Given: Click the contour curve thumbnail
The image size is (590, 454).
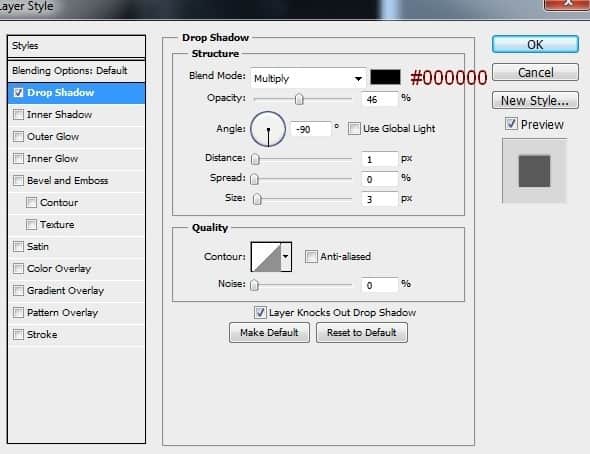Looking at the screenshot, I should click(x=266, y=257).
